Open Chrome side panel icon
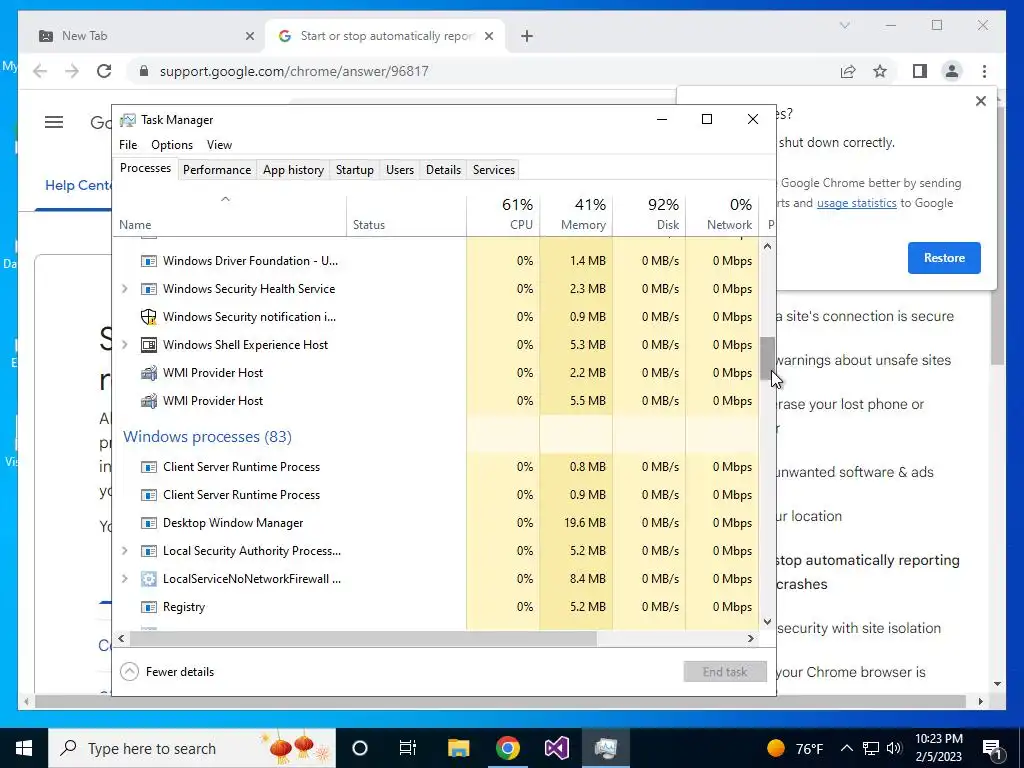 tap(920, 71)
